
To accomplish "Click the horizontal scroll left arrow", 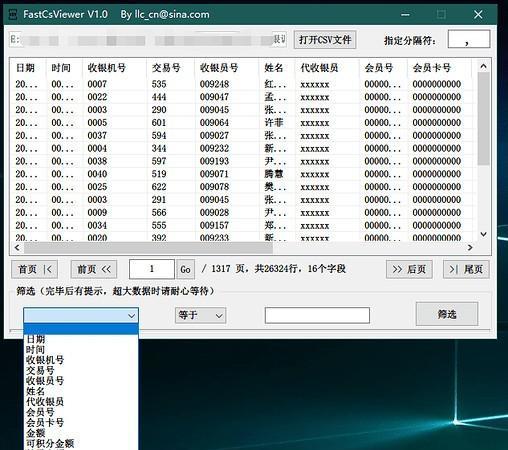I will tap(17, 248).
